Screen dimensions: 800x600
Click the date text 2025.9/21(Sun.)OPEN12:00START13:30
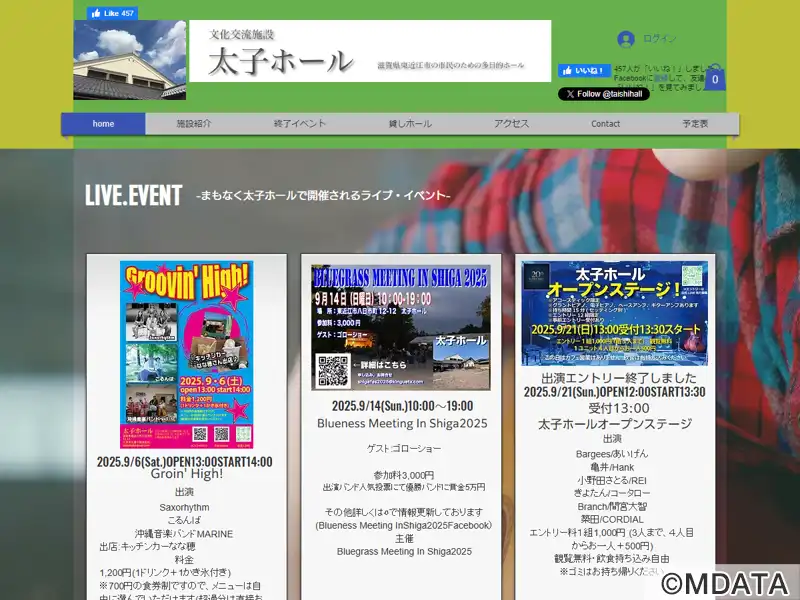tap(614, 392)
